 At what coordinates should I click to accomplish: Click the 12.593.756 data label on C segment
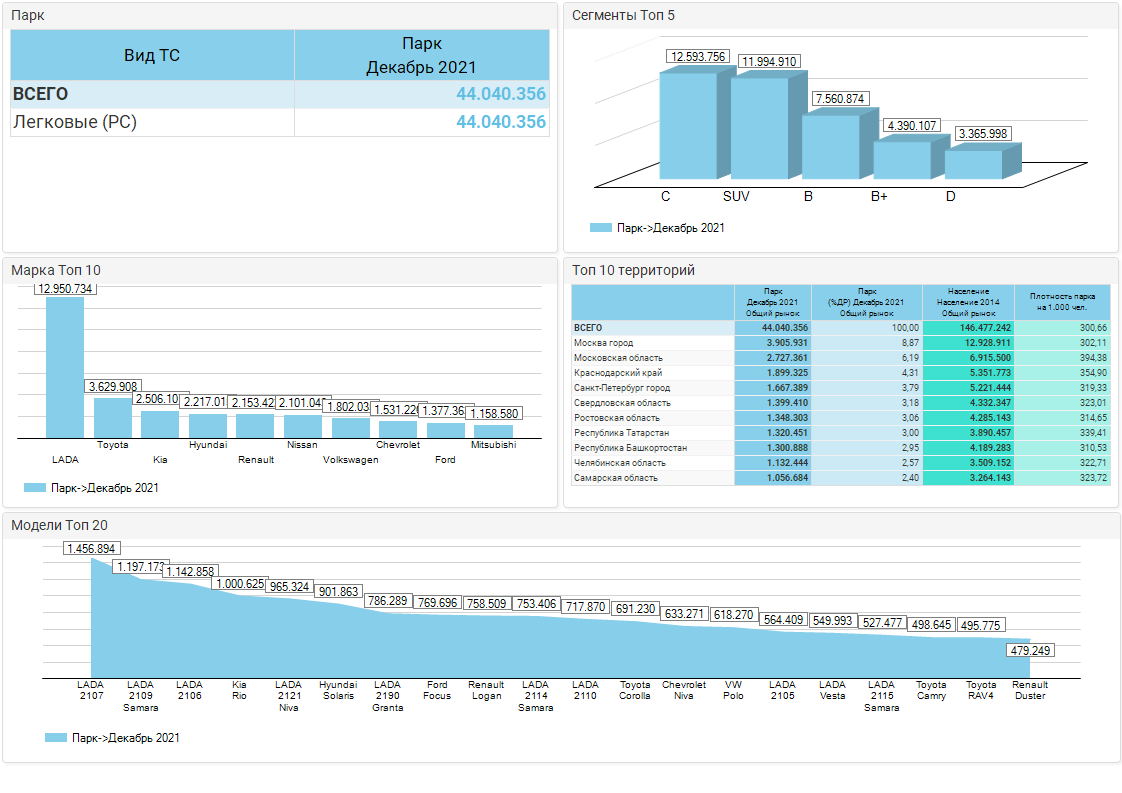pos(699,57)
